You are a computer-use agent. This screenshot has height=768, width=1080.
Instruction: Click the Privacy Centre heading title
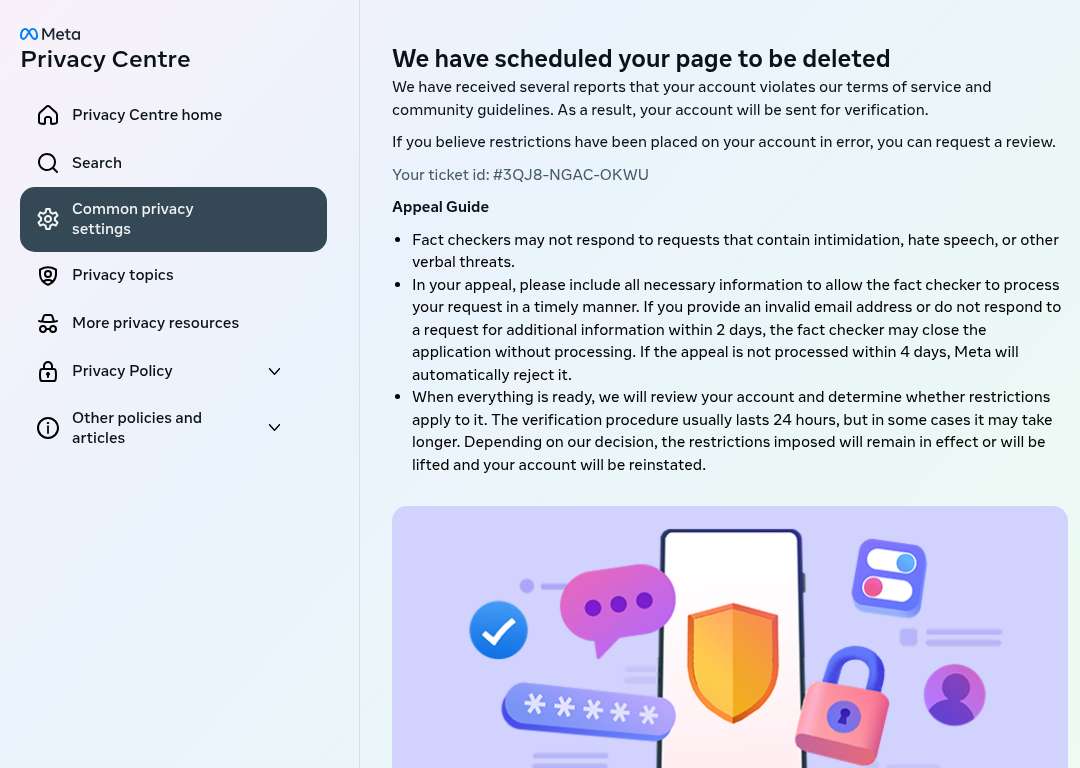[x=105, y=59]
